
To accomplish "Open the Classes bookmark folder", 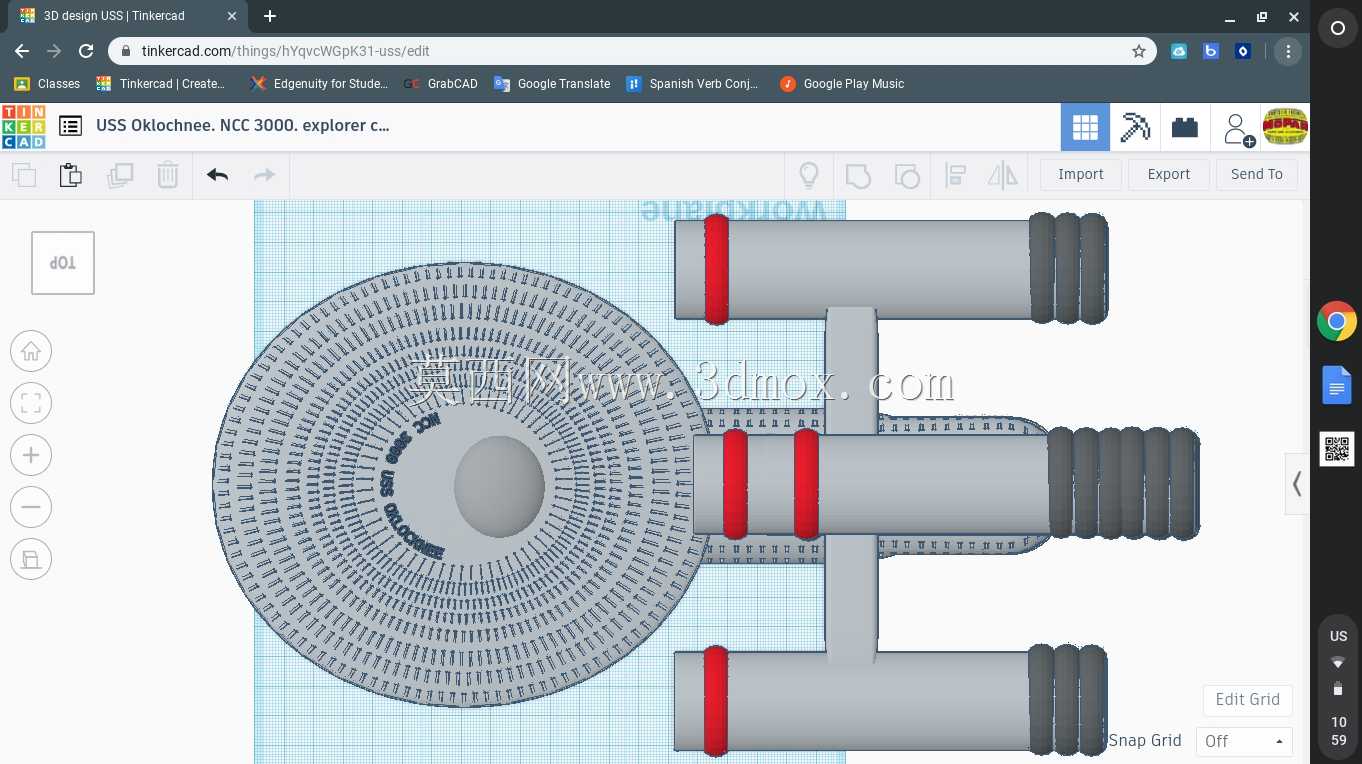I will coord(47,84).
